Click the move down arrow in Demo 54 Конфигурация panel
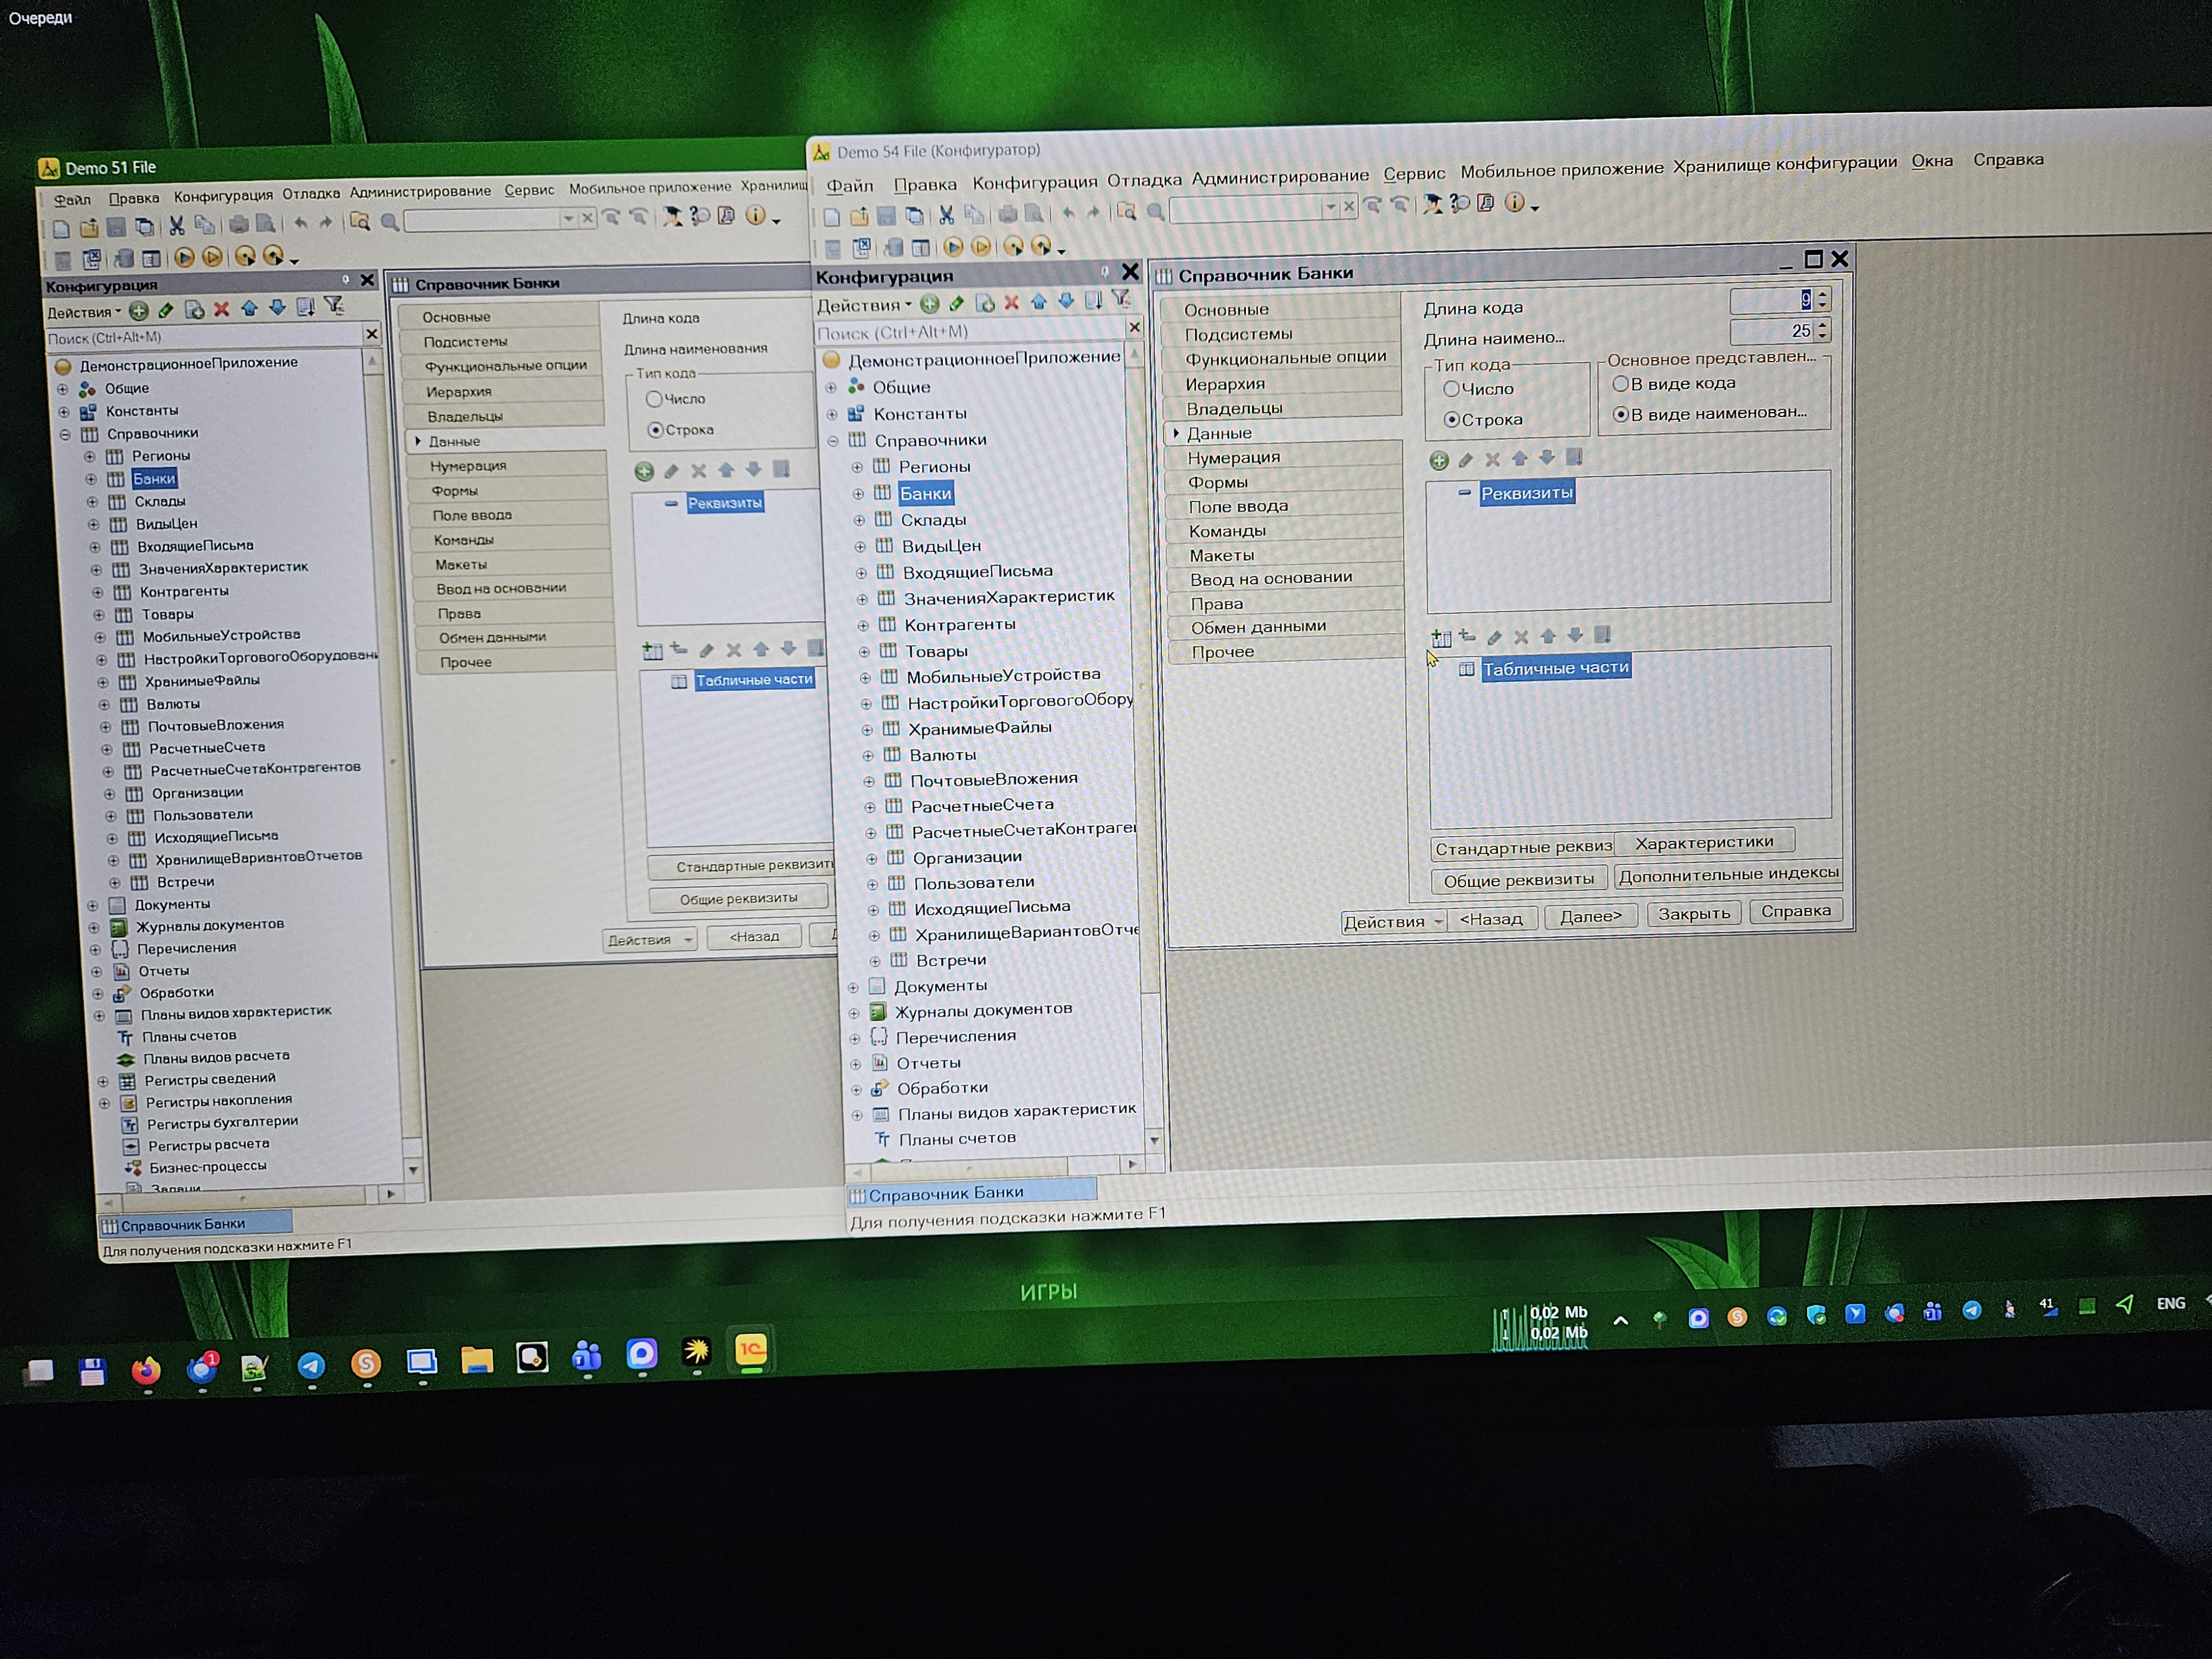This screenshot has width=2212, height=1659. click(1066, 300)
